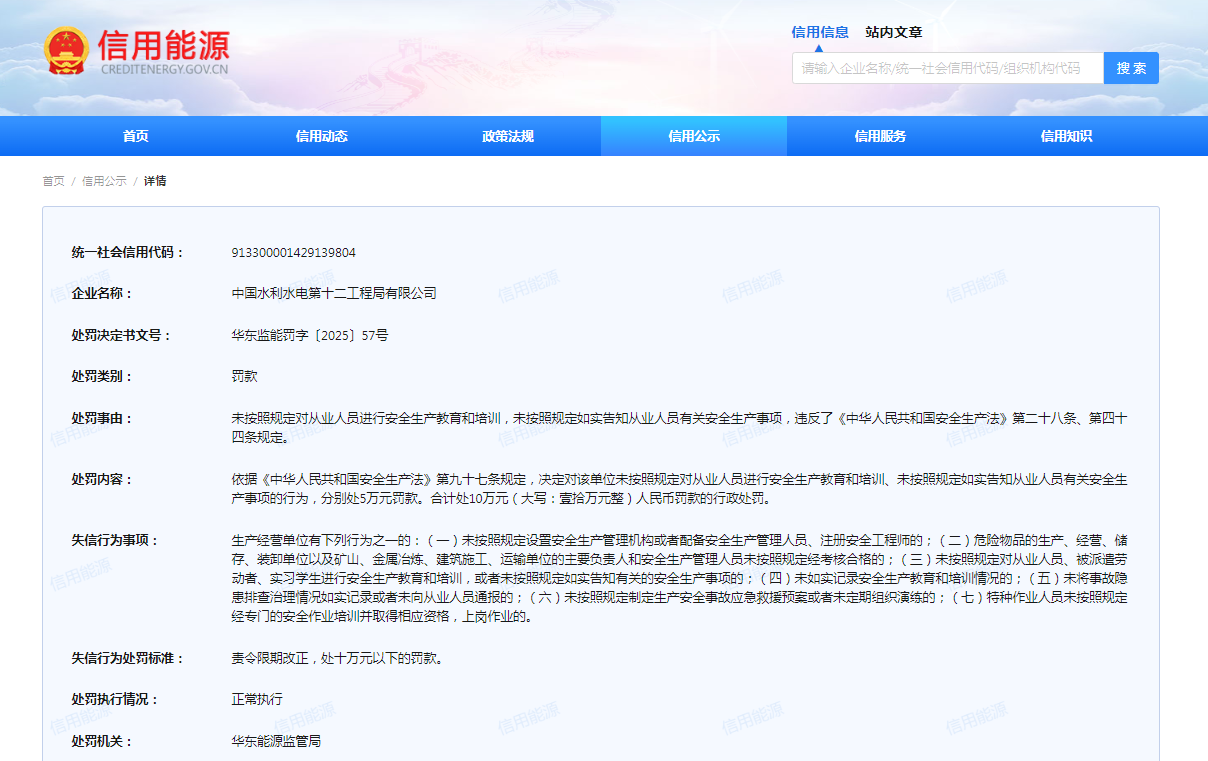
Task: Go to 政策法规 in navigation bar
Action: pos(507,136)
